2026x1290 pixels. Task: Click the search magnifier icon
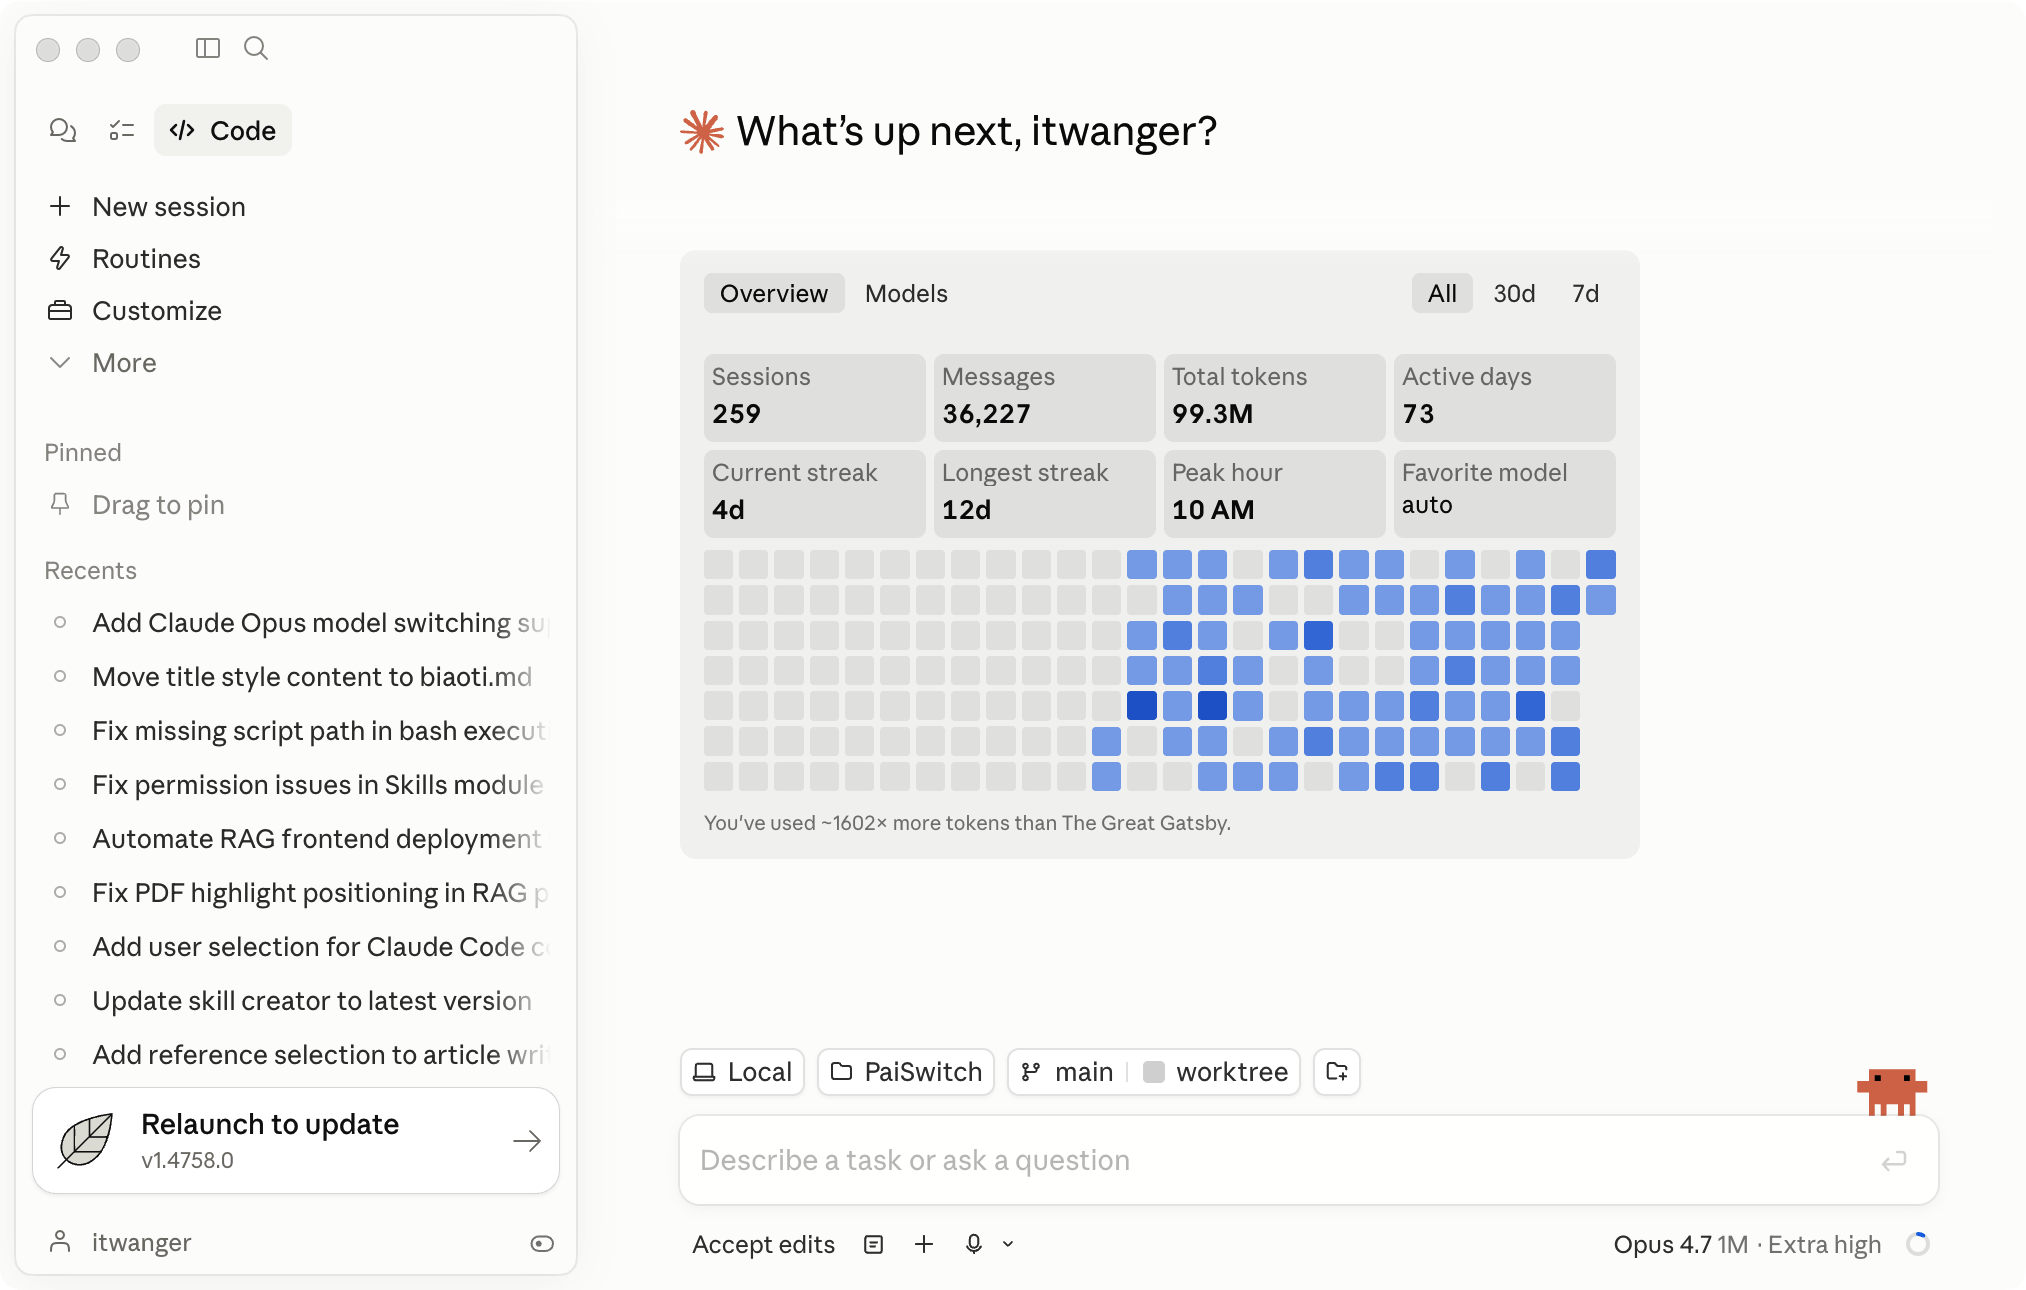click(256, 48)
